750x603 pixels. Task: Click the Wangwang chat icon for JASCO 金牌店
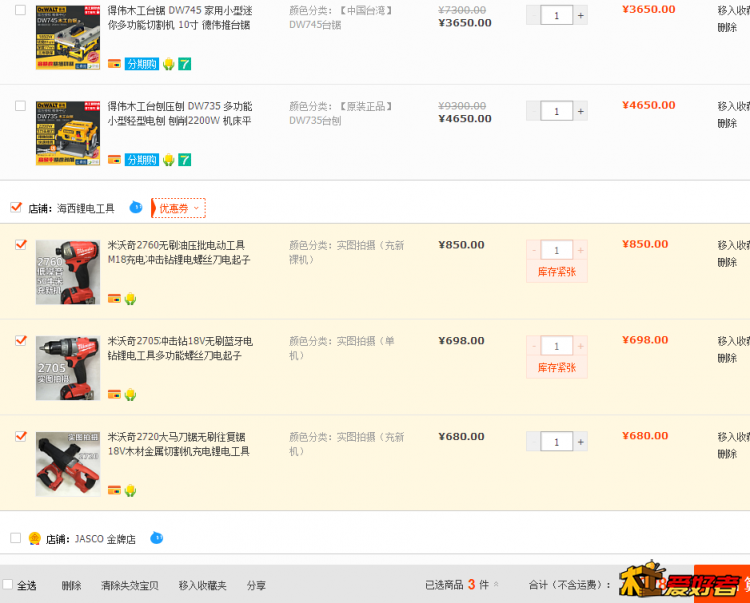pyautogui.click(x=156, y=538)
